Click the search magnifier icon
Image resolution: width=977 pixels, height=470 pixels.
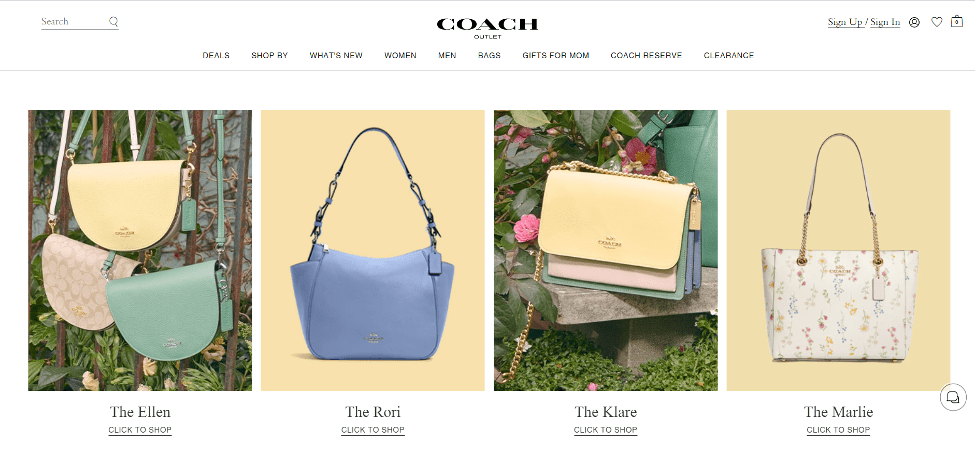click(x=113, y=21)
